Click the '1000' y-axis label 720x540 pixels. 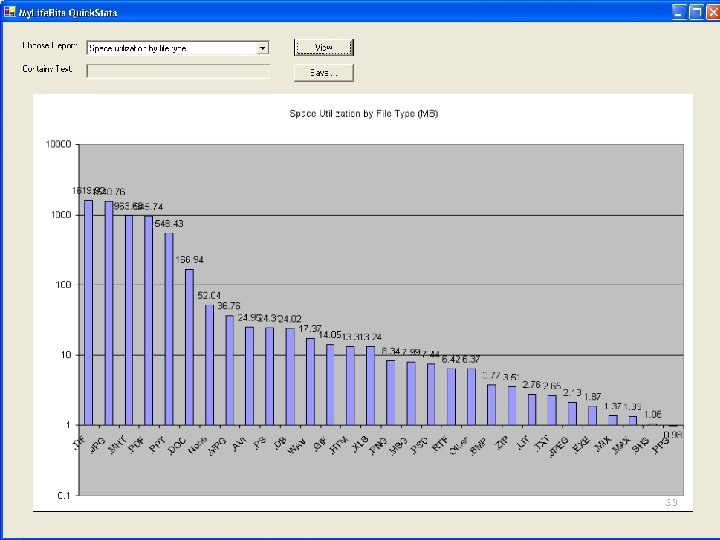click(x=63, y=215)
